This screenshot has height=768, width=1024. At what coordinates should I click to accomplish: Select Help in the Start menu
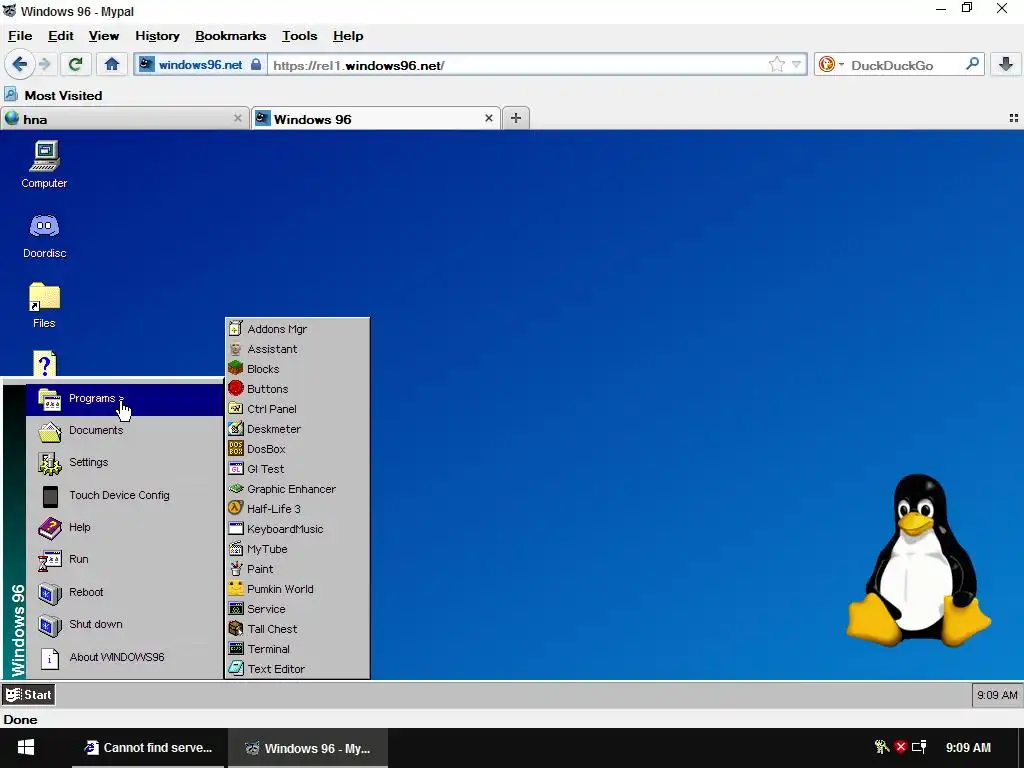125,528
